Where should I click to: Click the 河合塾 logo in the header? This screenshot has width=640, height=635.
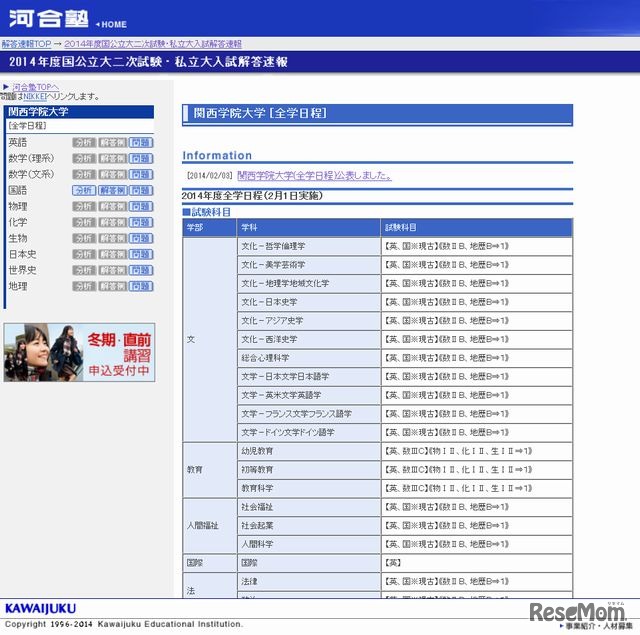[x=49, y=18]
